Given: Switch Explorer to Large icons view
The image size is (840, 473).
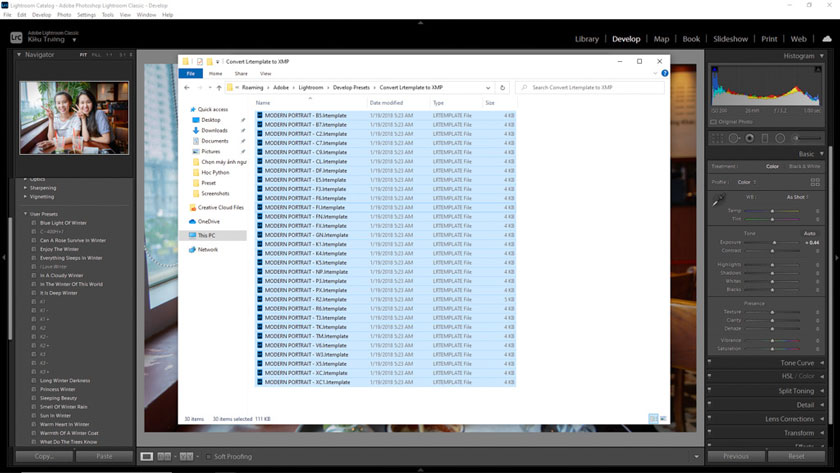Looking at the screenshot, I should (663, 418).
